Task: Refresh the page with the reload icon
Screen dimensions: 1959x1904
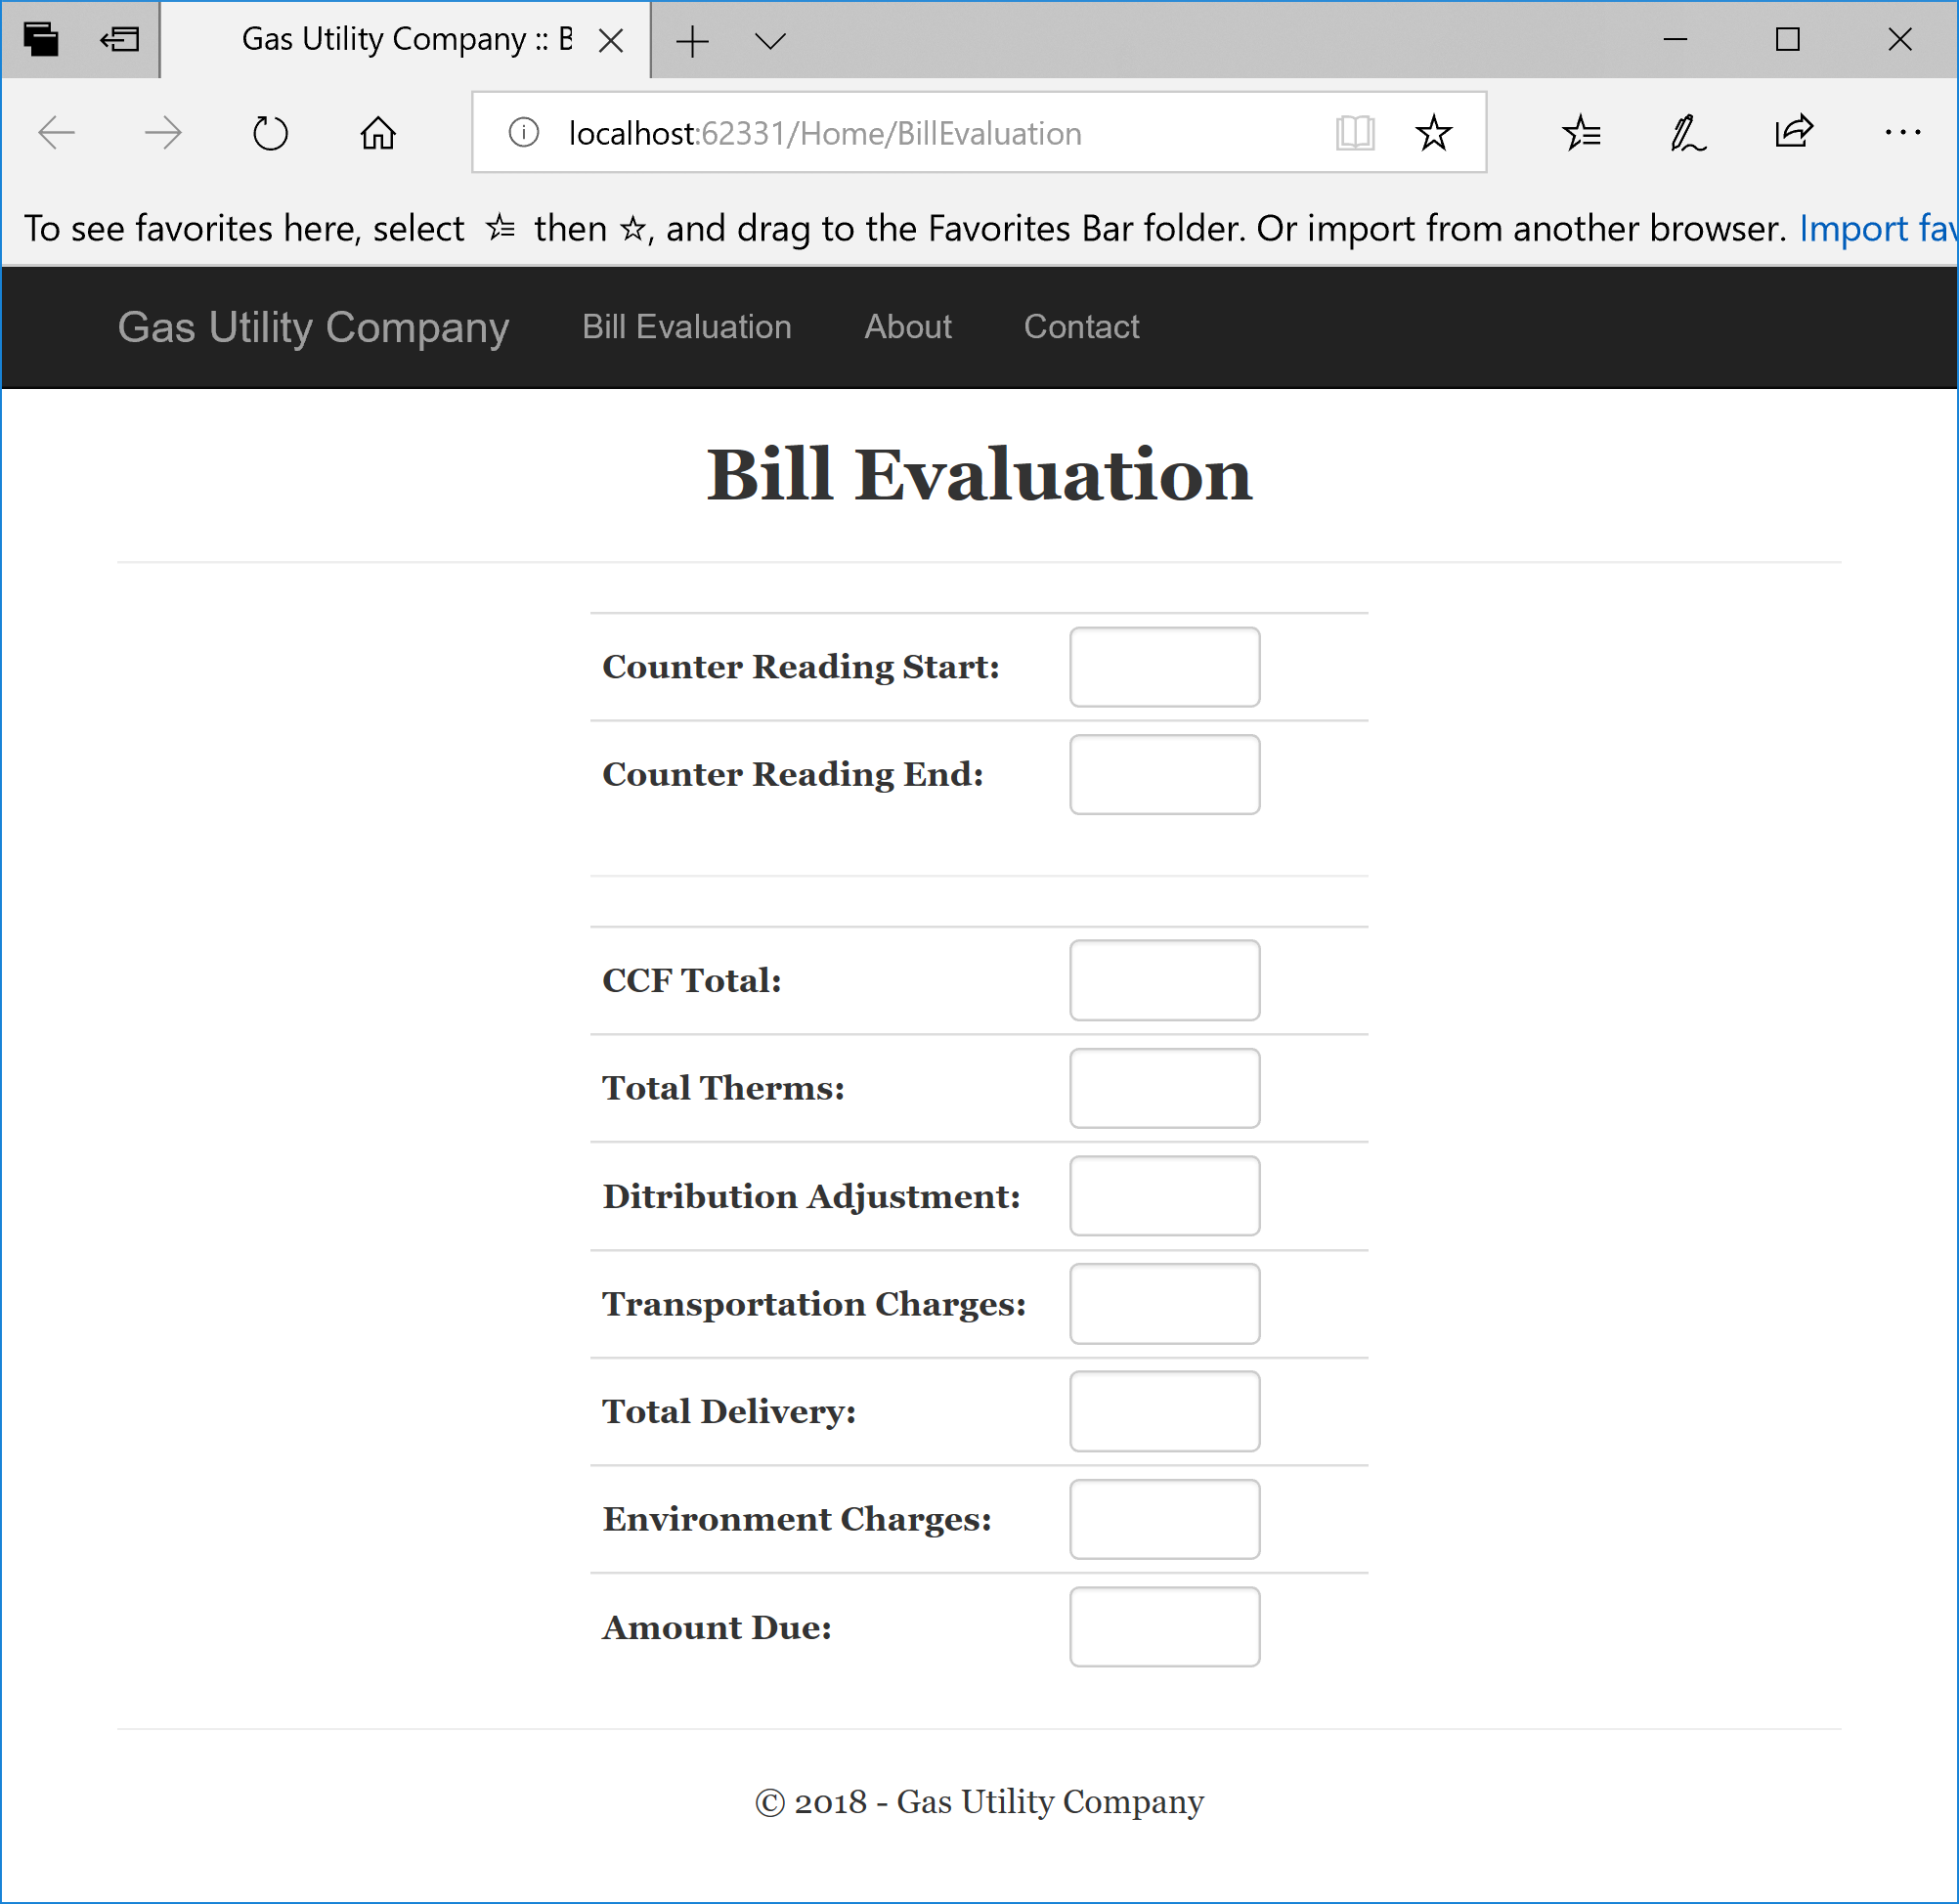Action: click(270, 133)
